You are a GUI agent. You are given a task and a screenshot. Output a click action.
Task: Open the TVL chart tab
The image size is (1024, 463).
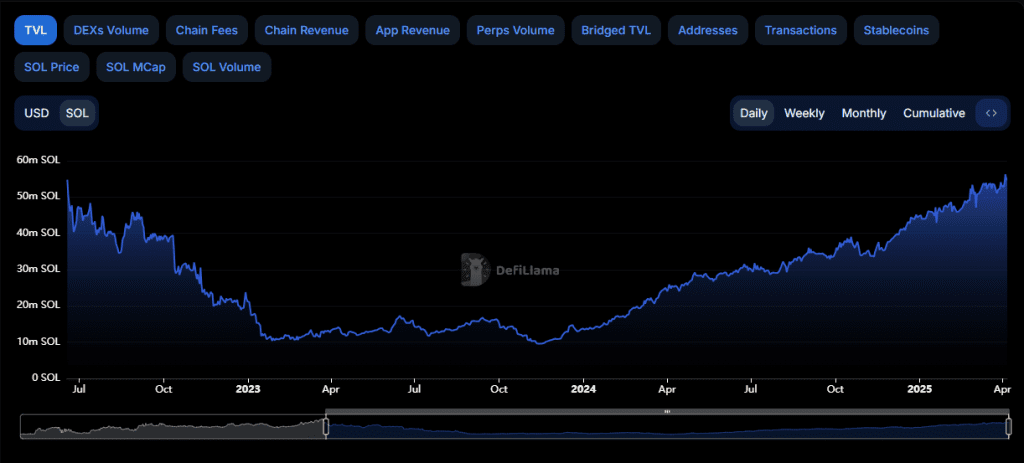(36, 30)
